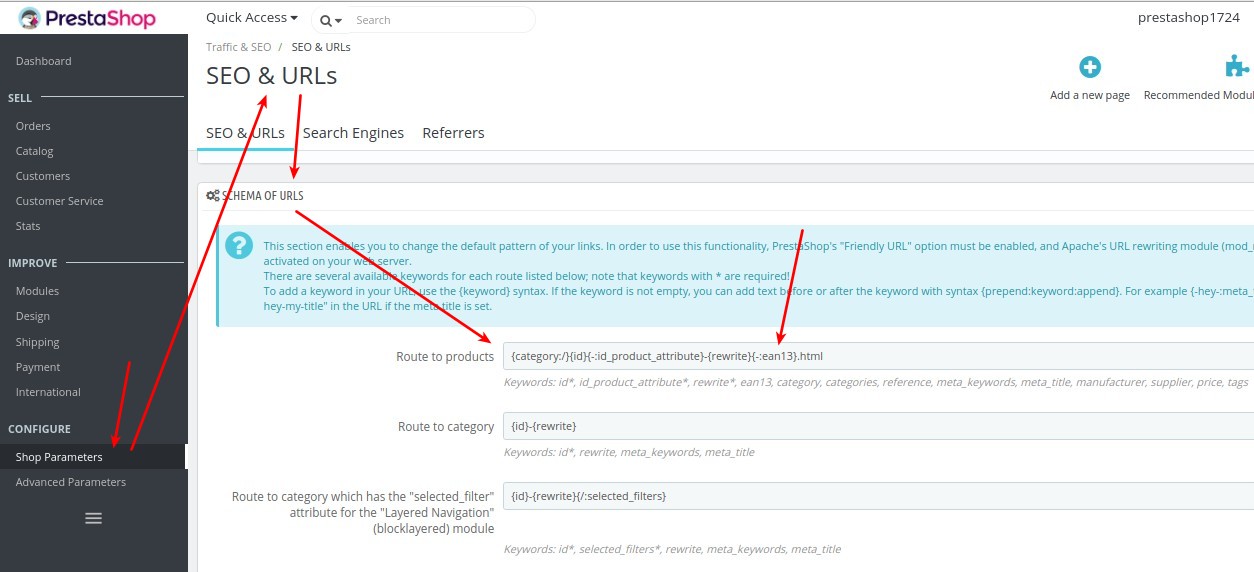This screenshot has height=572, width=1254.
Task: Click the prestashop1724 shop name link
Action: [1189, 17]
